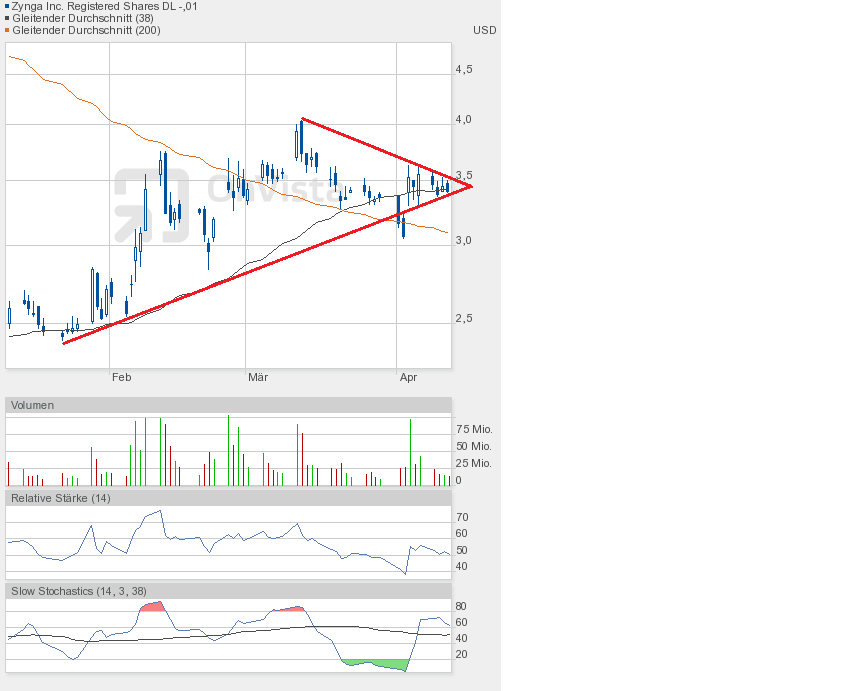Click the right apex of the red triangle
Image resolution: width=850 pixels, height=691 pixels.
point(470,186)
